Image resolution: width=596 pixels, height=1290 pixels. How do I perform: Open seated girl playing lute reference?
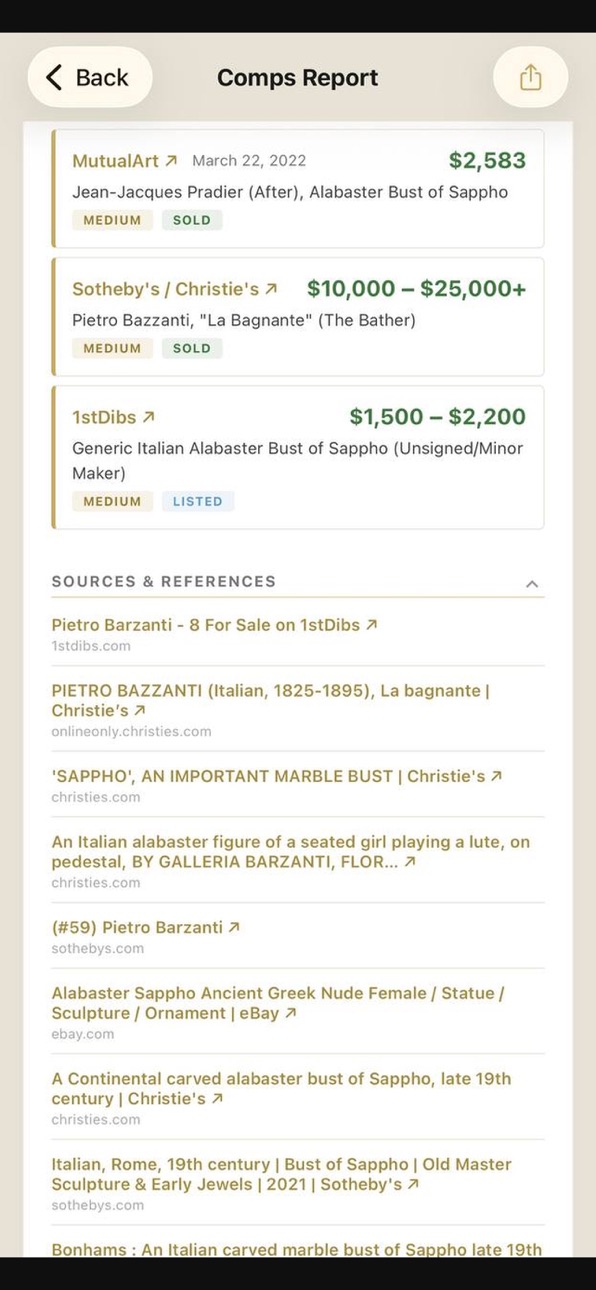[291, 852]
